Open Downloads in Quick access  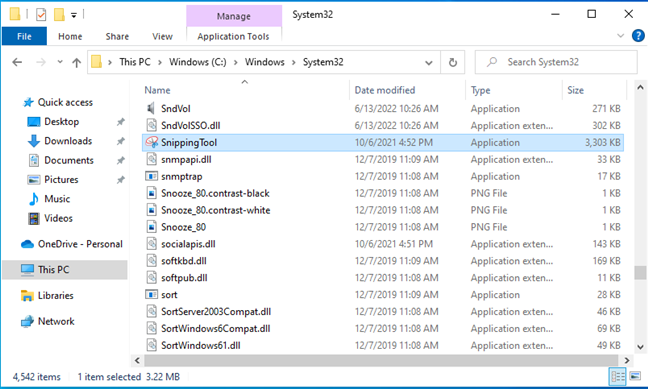[x=68, y=141]
